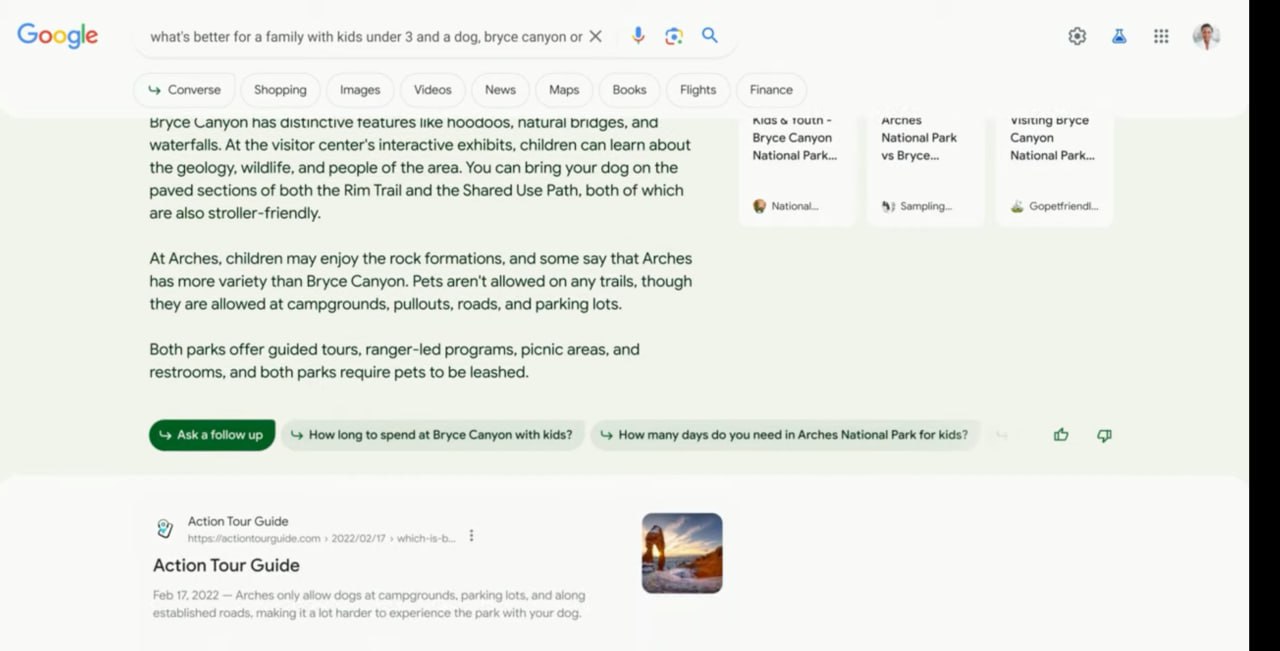
Task: Open Google Lens image search
Action: point(674,36)
